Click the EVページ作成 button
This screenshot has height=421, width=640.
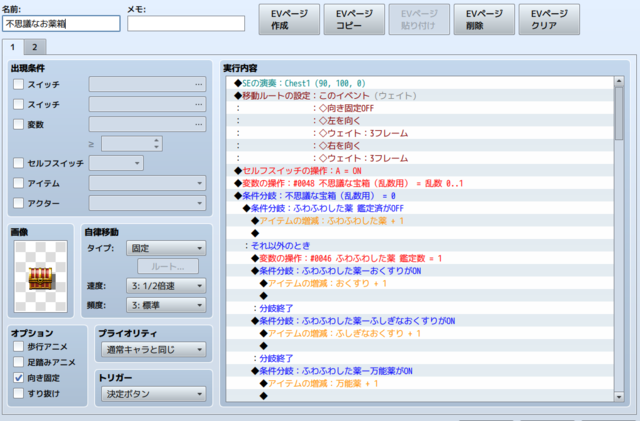[x=289, y=19]
